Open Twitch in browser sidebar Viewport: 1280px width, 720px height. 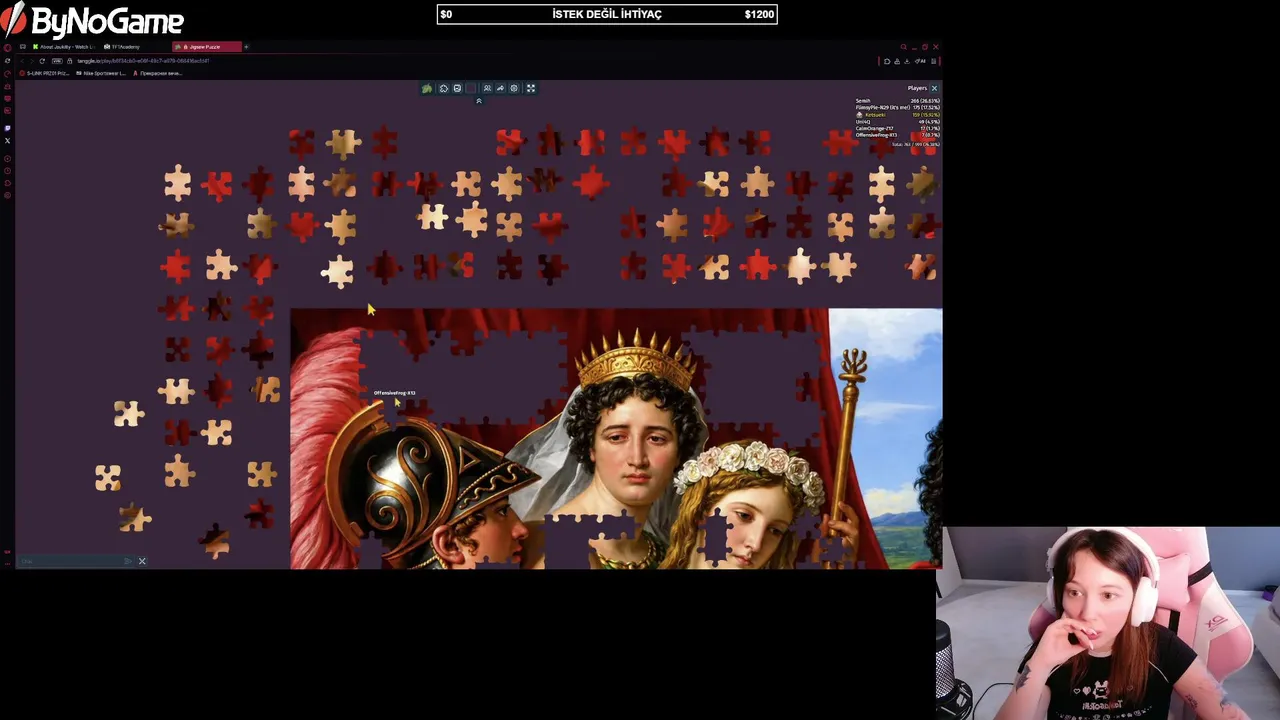point(7,128)
